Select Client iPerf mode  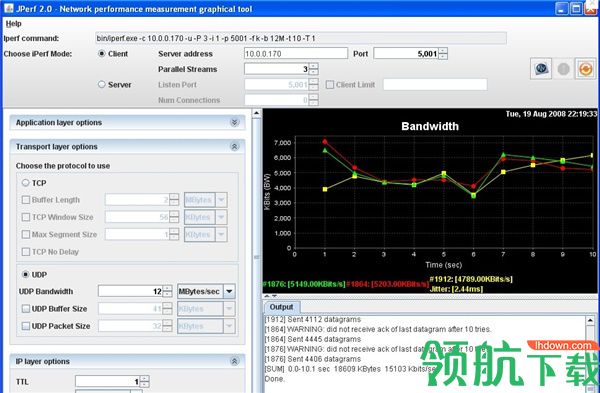pyautogui.click(x=101, y=54)
